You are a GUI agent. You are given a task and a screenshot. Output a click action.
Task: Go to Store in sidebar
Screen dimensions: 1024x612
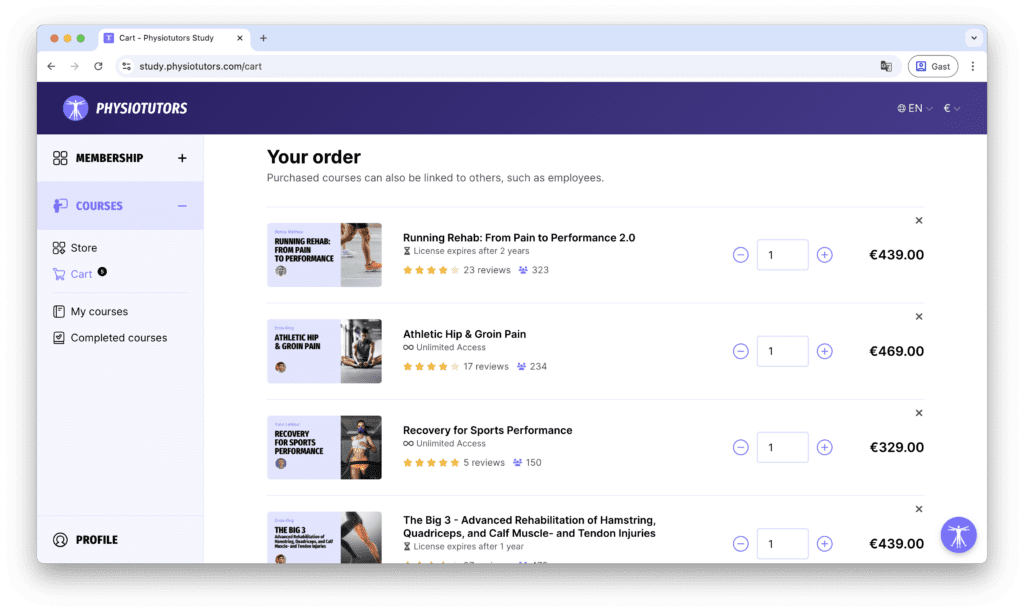[83, 248]
